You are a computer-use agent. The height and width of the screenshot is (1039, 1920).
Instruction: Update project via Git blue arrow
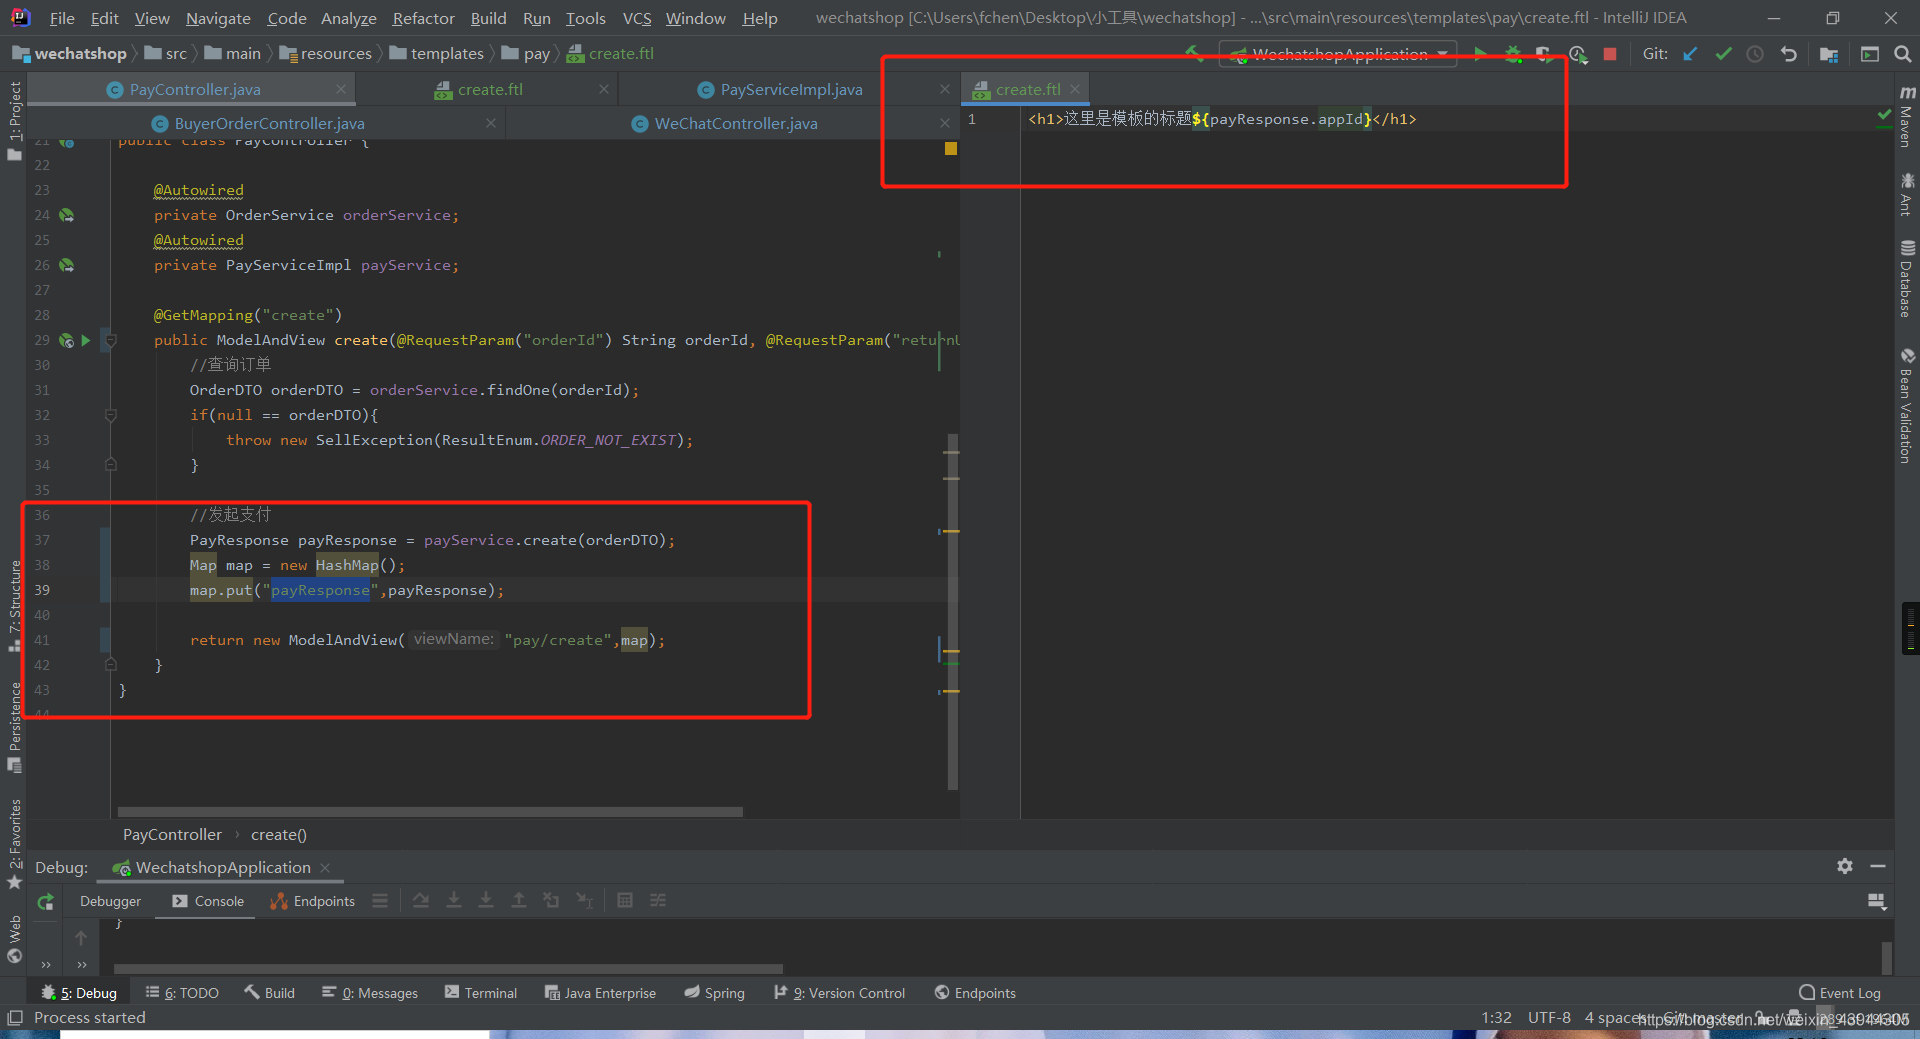(1690, 54)
